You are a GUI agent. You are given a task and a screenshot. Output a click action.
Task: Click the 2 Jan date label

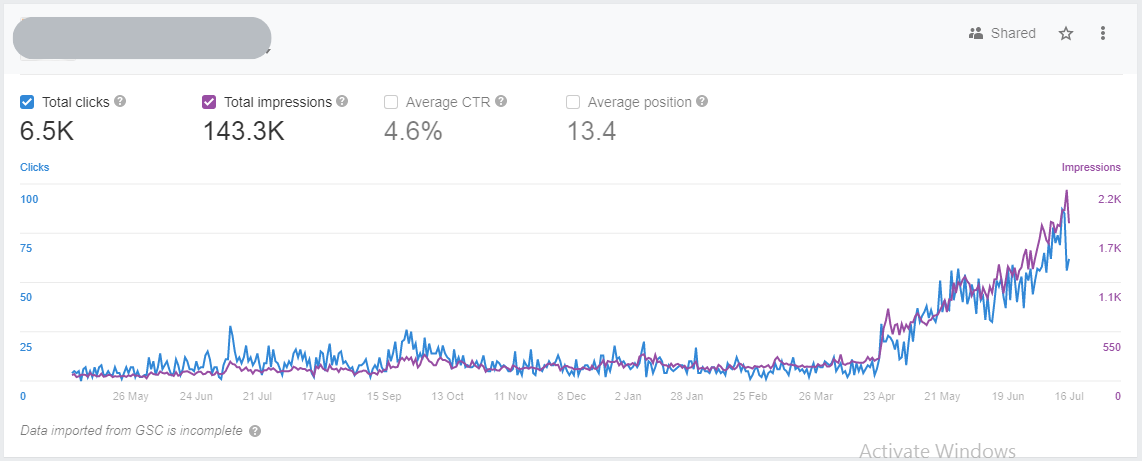pos(628,396)
